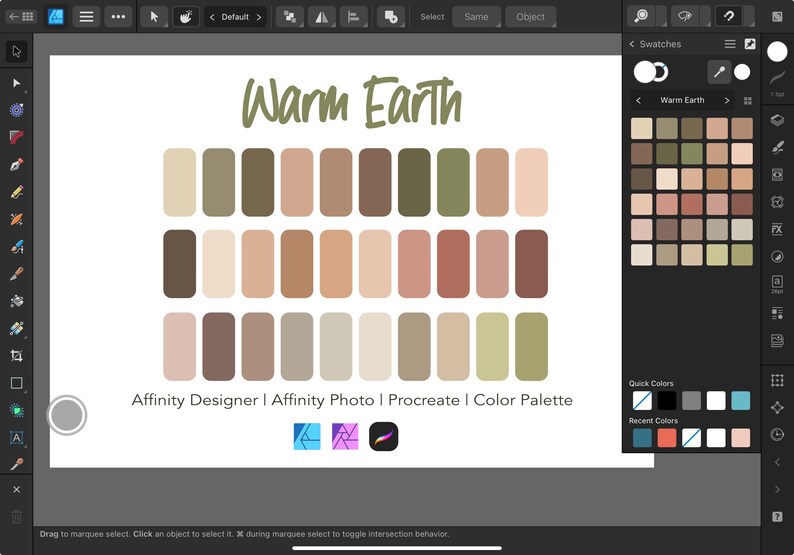The height and width of the screenshot is (555, 794).
Task: Open the alignment options
Action: click(353, 17)
